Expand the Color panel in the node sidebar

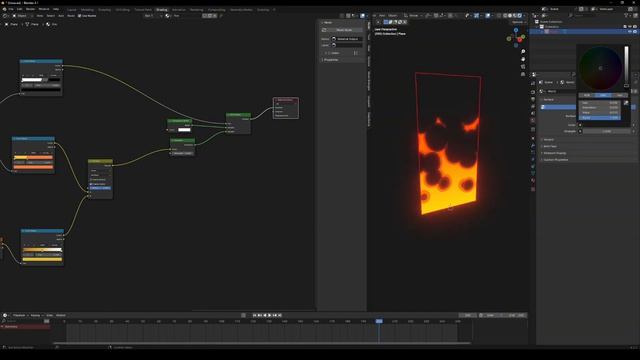[335, 53]
